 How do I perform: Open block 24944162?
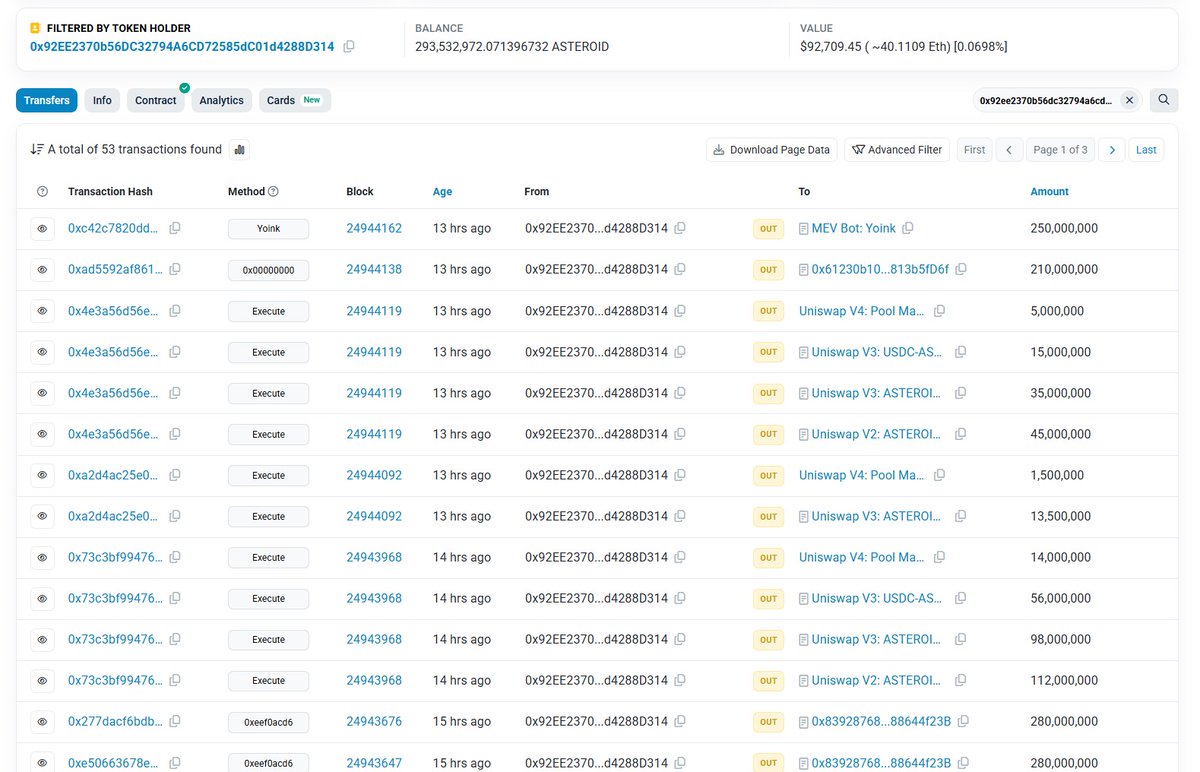pyautogui.click(x=374, y=229)
